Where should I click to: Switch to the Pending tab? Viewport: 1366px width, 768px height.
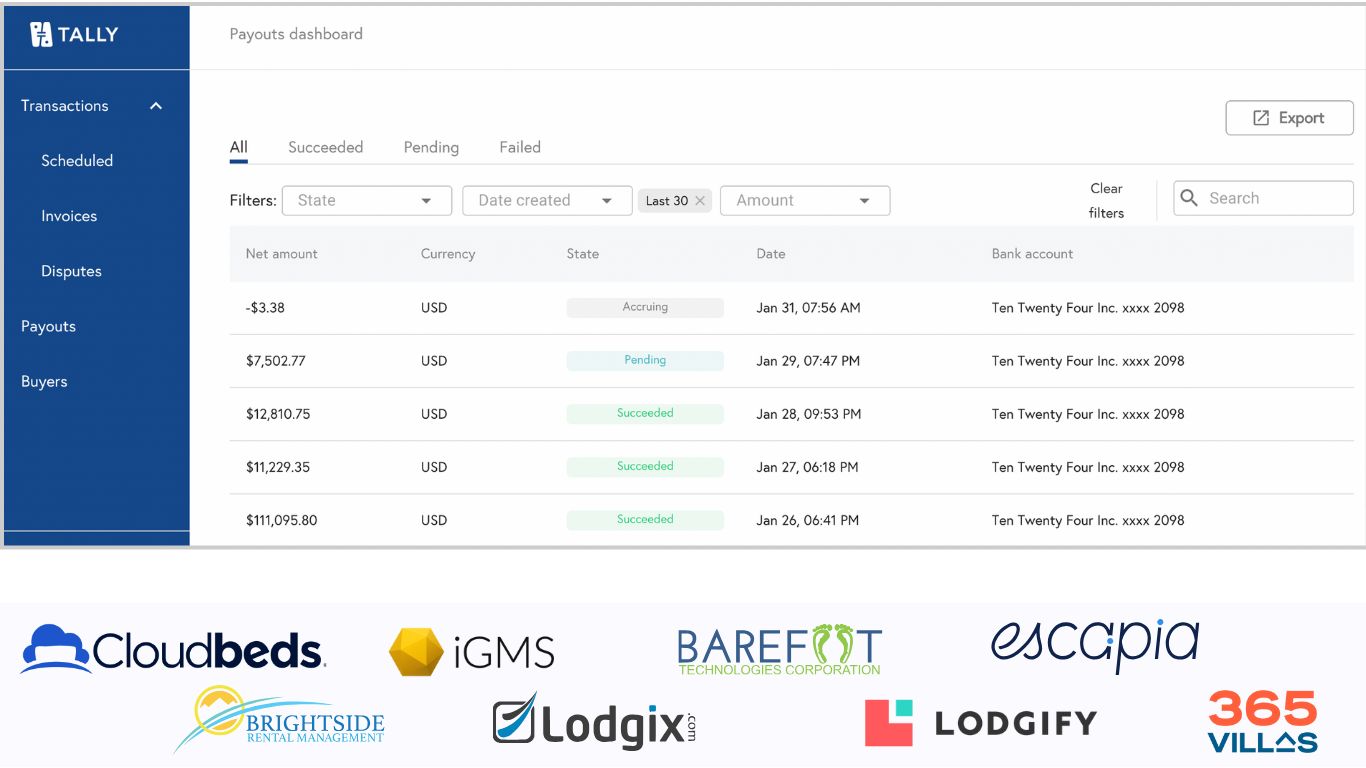point(431,147)
